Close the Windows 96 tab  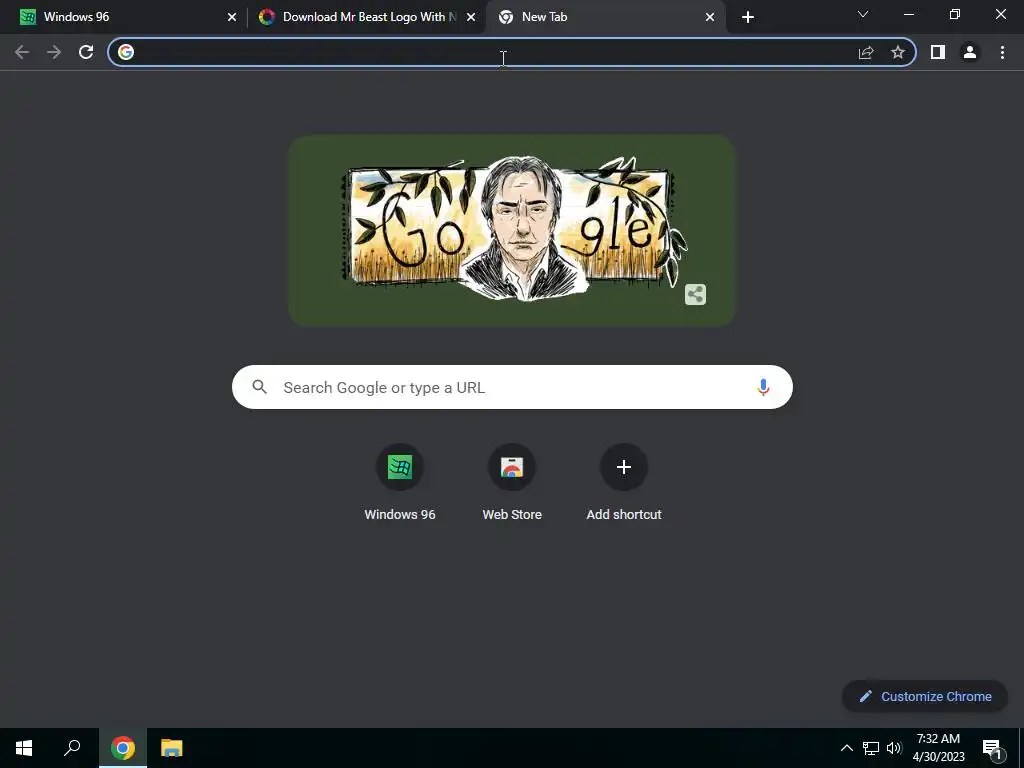point(232,17)
